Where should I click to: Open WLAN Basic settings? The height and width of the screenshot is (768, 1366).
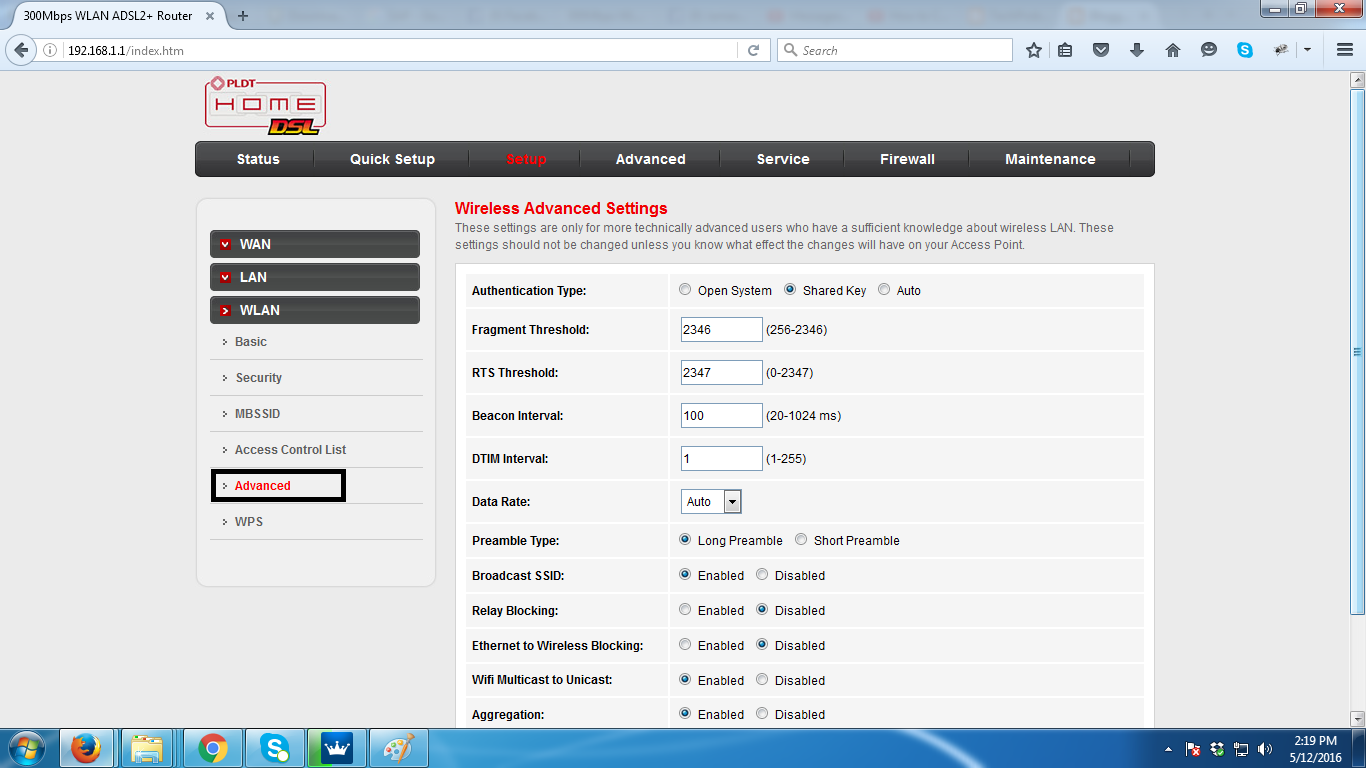(x=251, y=342)
